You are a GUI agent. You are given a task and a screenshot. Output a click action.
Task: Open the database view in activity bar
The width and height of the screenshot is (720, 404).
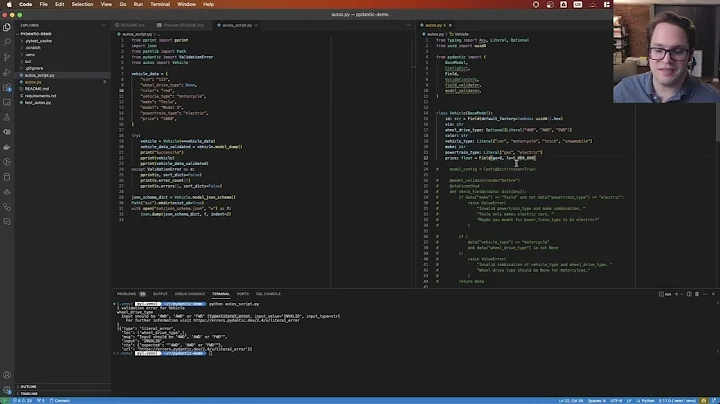click(x=7, y=177)
